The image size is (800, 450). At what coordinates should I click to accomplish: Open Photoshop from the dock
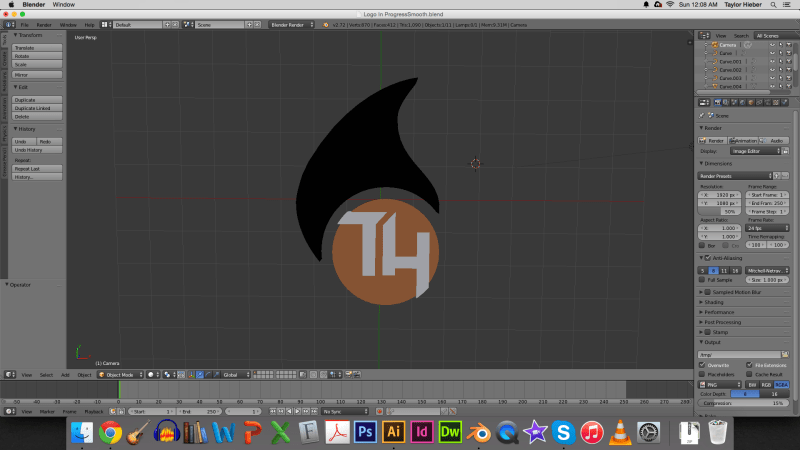coord(365,432)
